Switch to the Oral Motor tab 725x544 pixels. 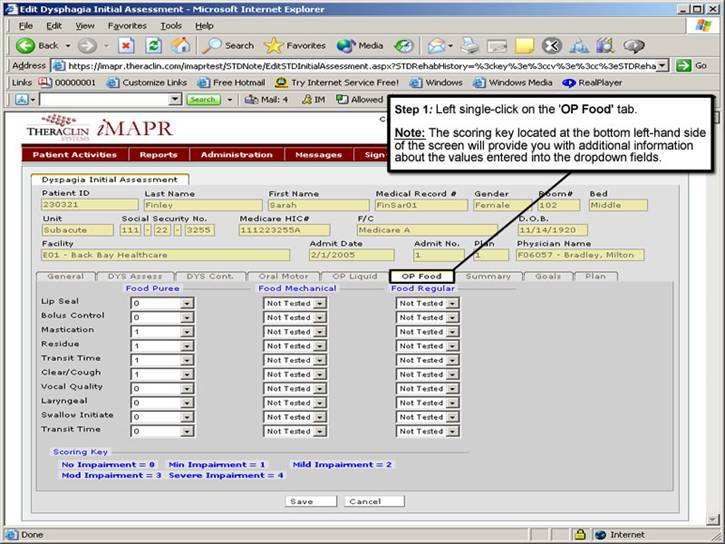click(x=282, y=276)
